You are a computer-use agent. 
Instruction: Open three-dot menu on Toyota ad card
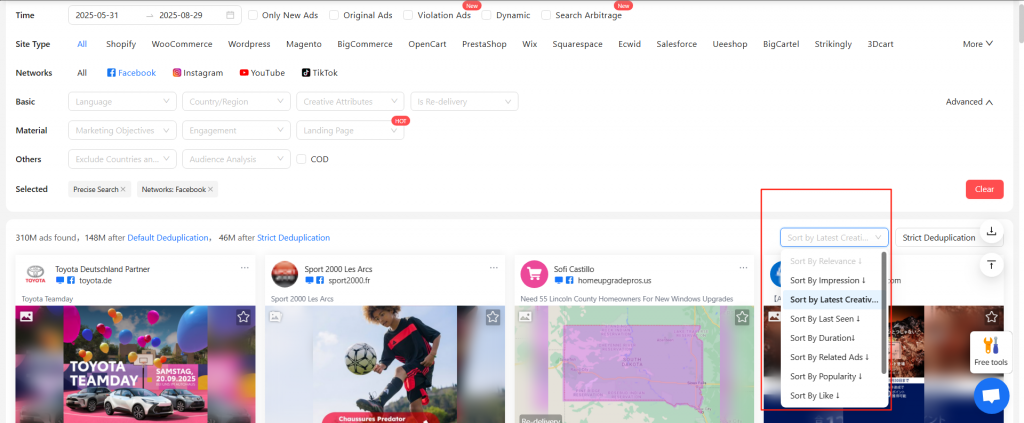click(244, 269)
